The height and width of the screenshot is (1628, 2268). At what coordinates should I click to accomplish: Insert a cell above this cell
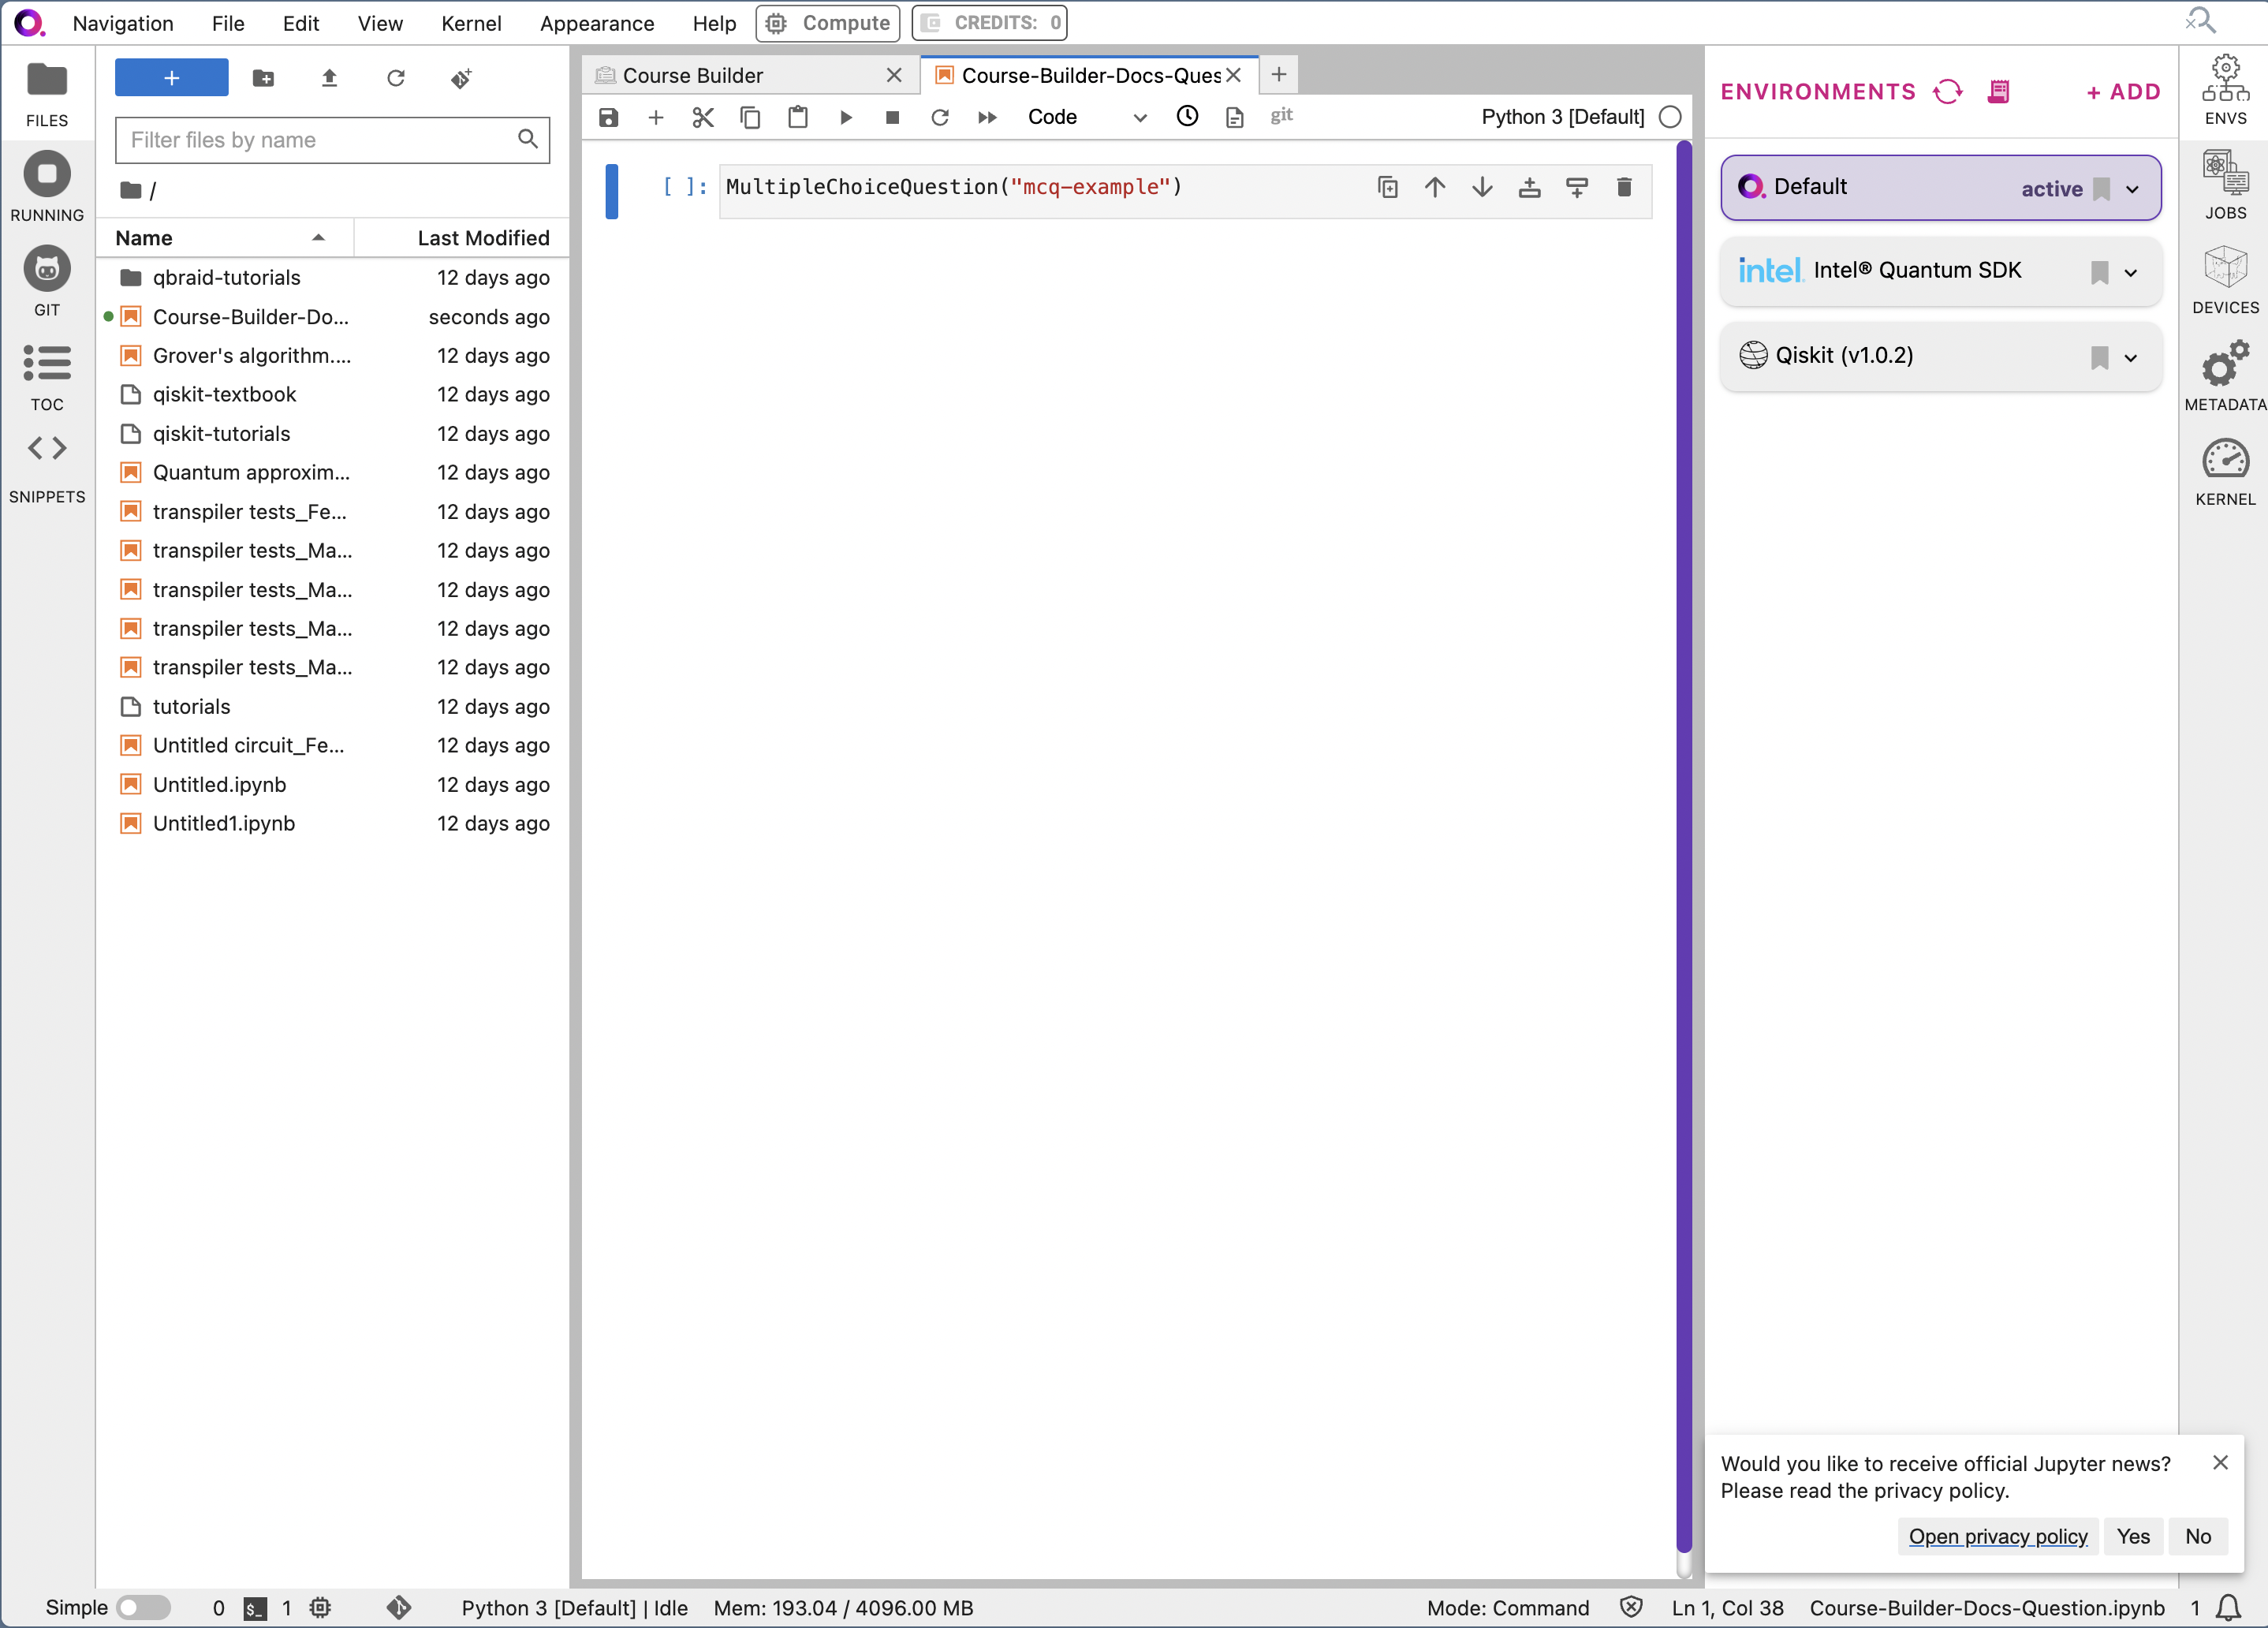1529,187
